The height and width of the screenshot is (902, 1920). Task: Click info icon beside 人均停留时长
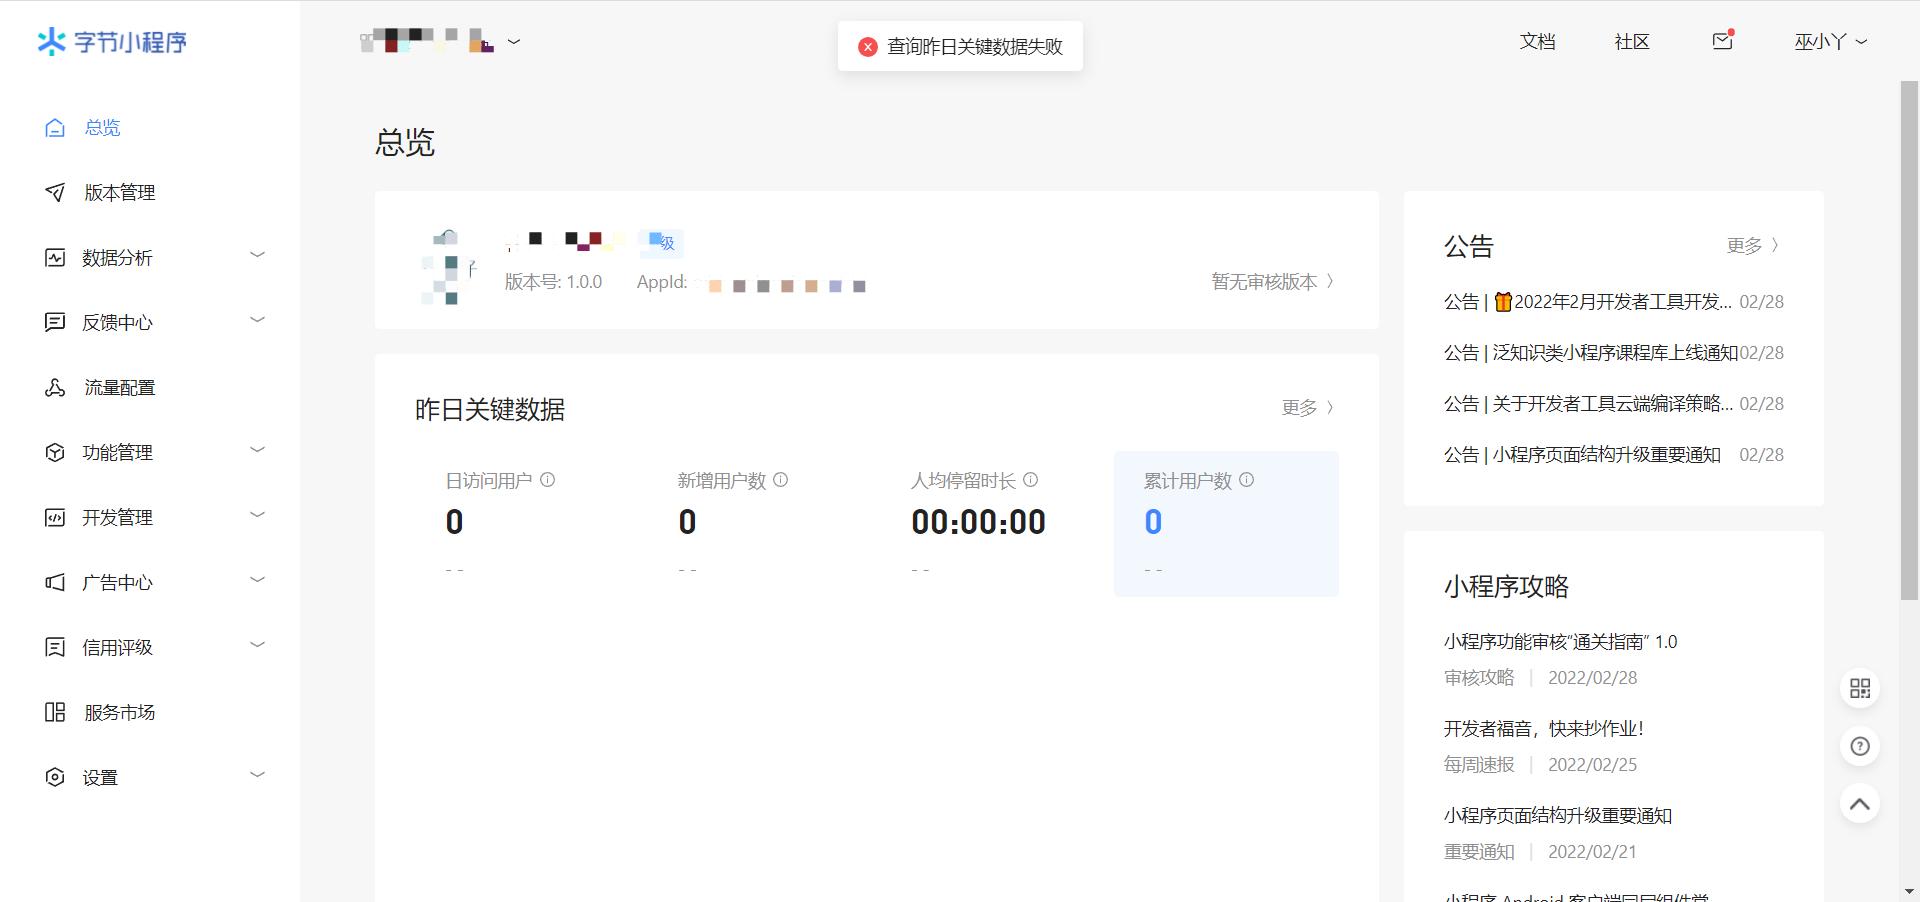click(1031, 480)
